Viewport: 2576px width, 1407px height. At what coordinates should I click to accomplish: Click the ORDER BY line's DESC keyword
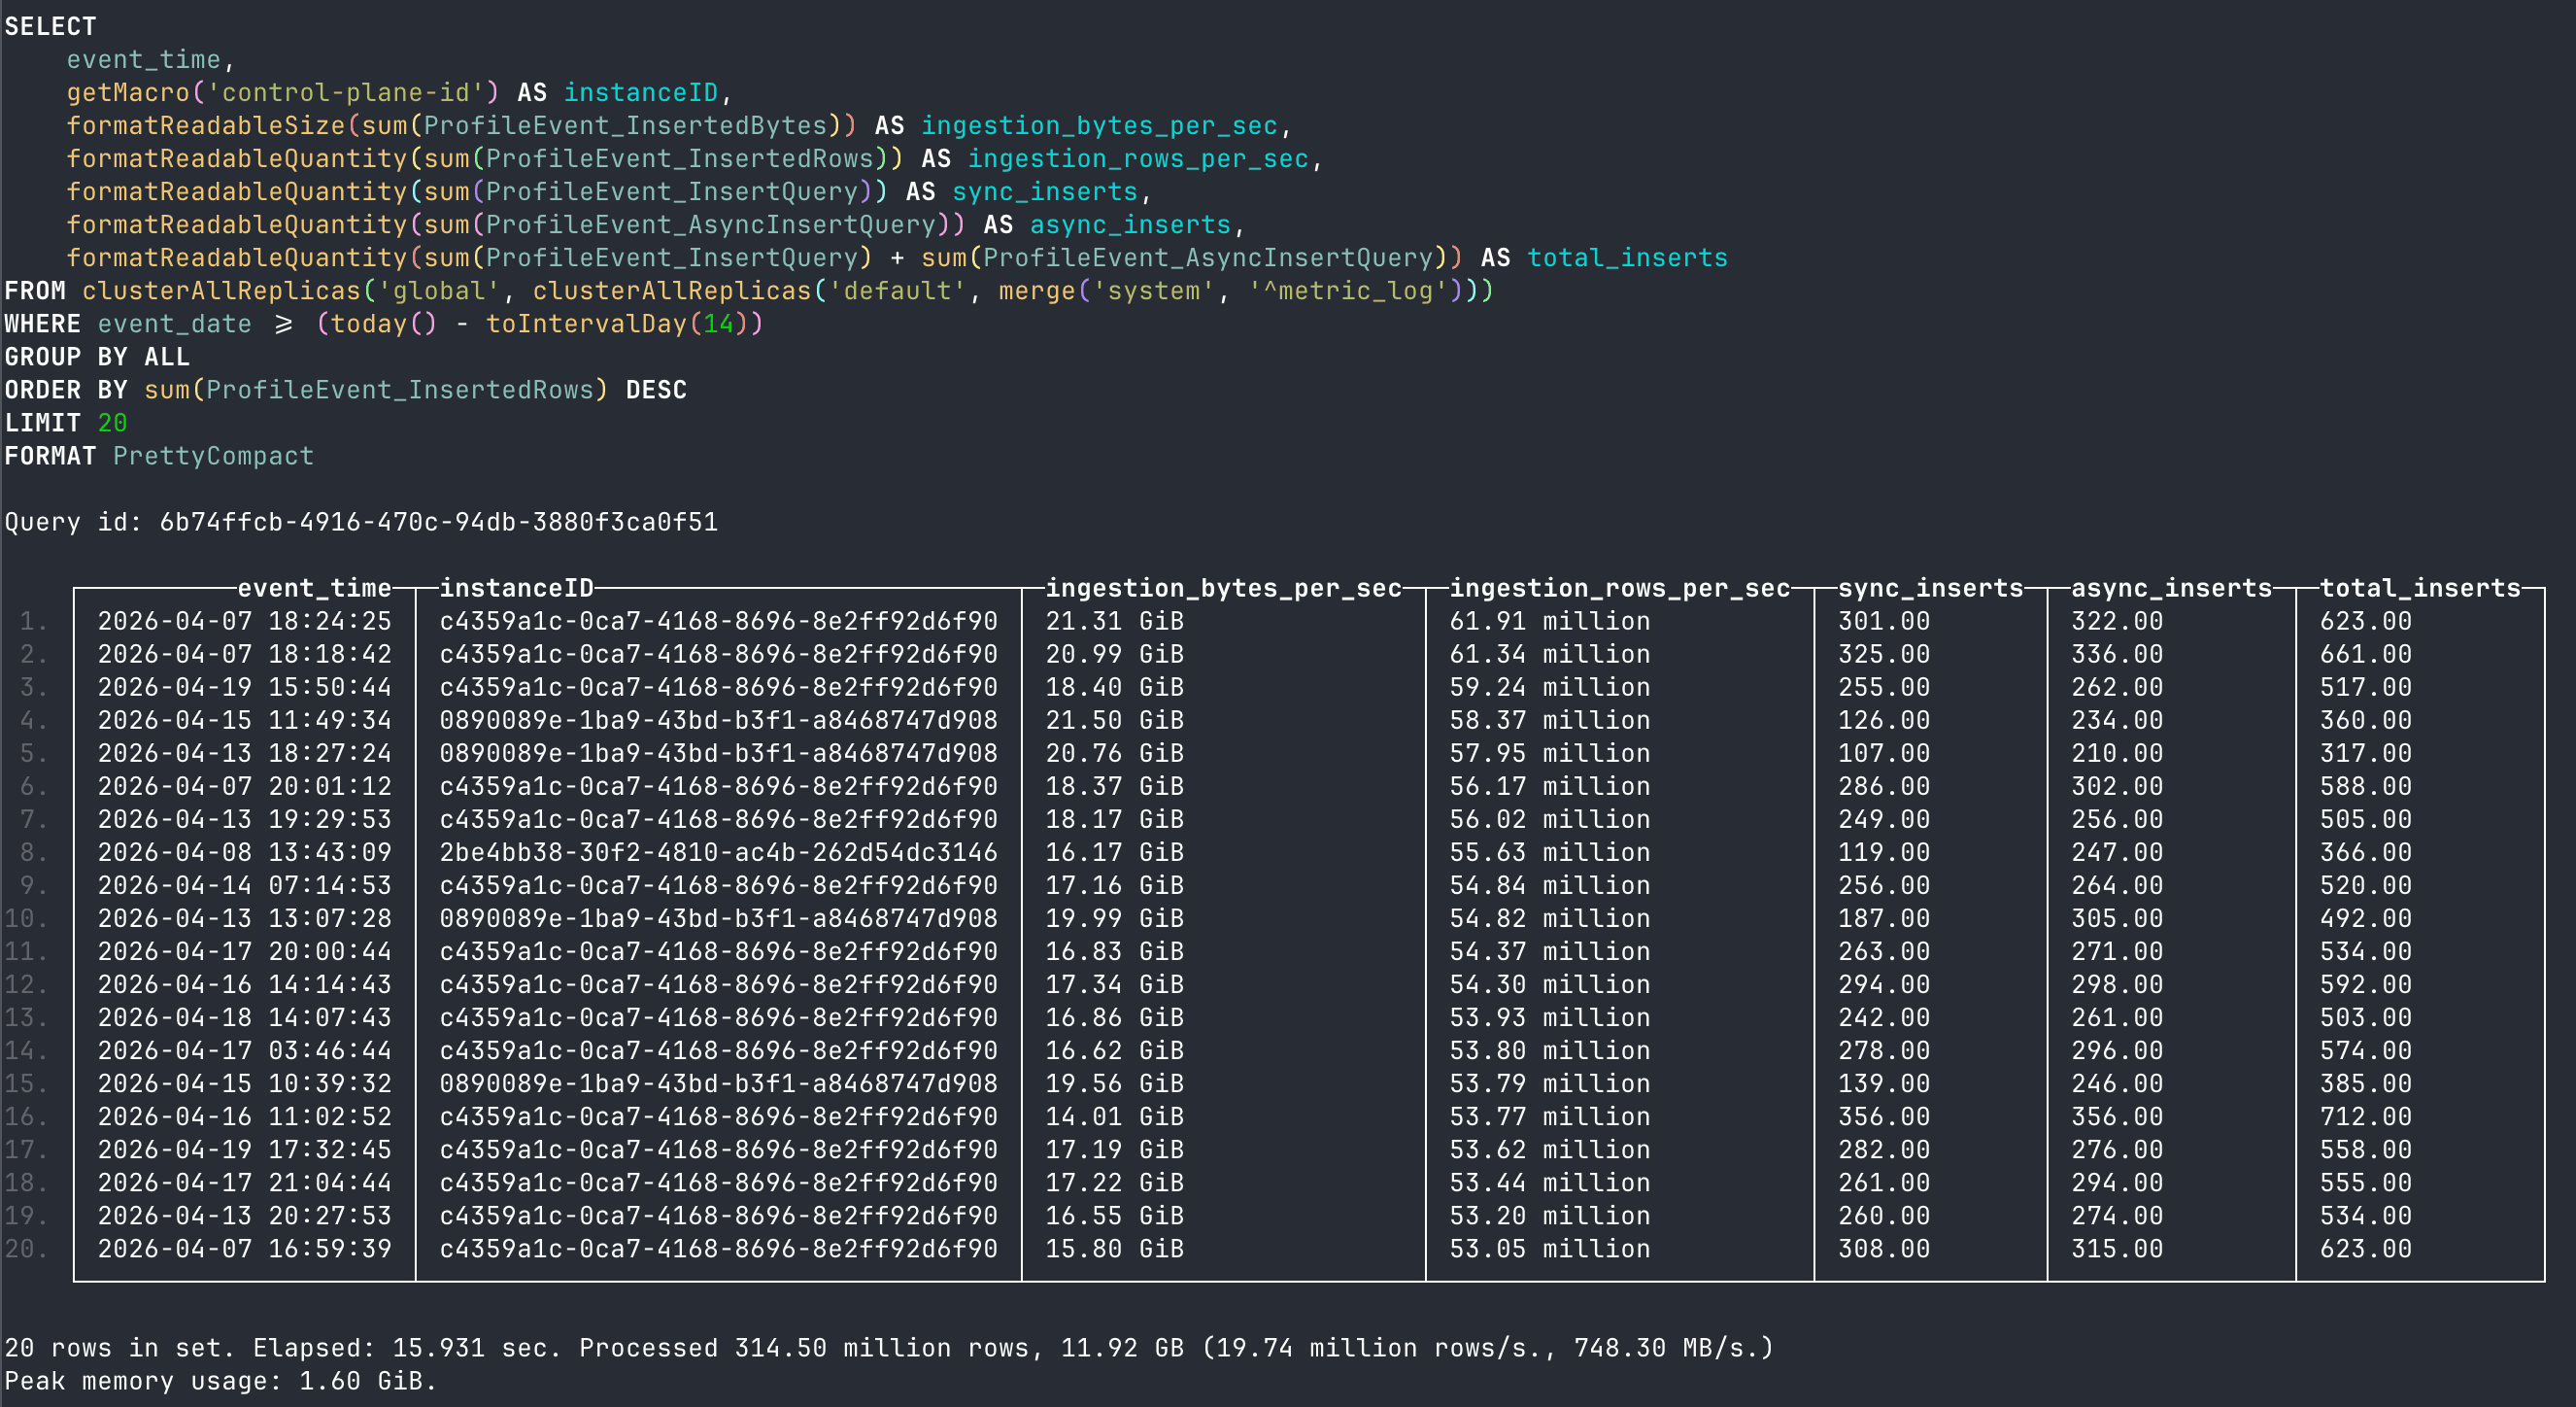[656, 389]
